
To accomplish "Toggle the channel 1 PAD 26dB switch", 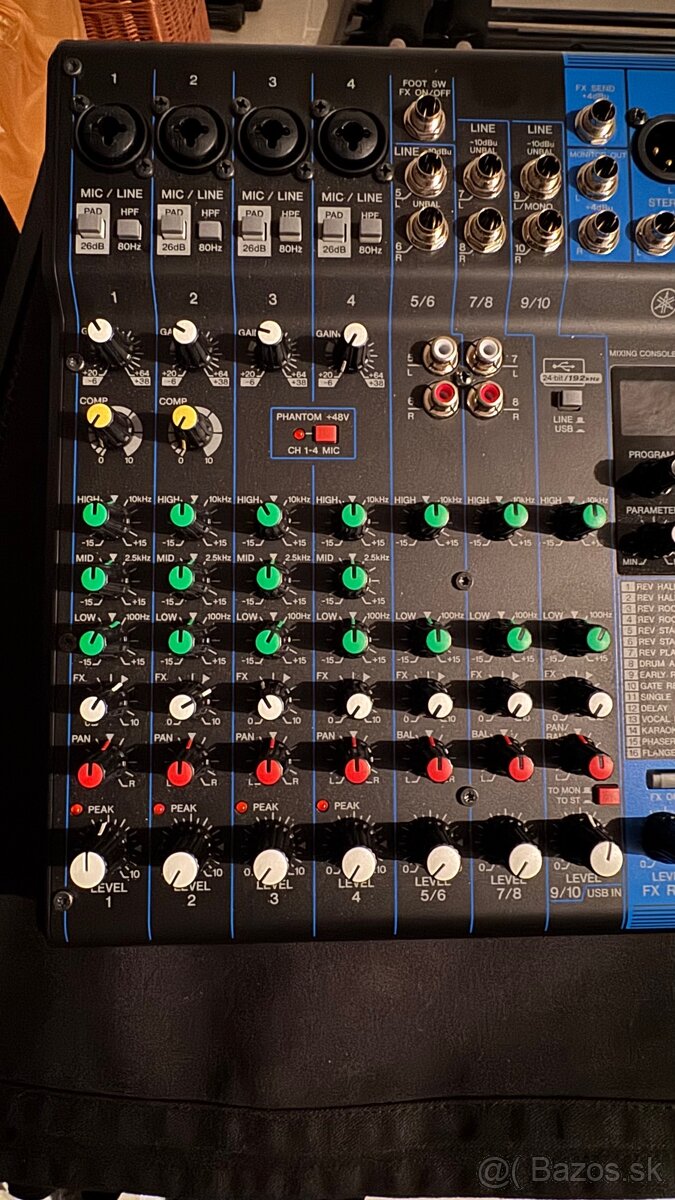I will point(92,224).
